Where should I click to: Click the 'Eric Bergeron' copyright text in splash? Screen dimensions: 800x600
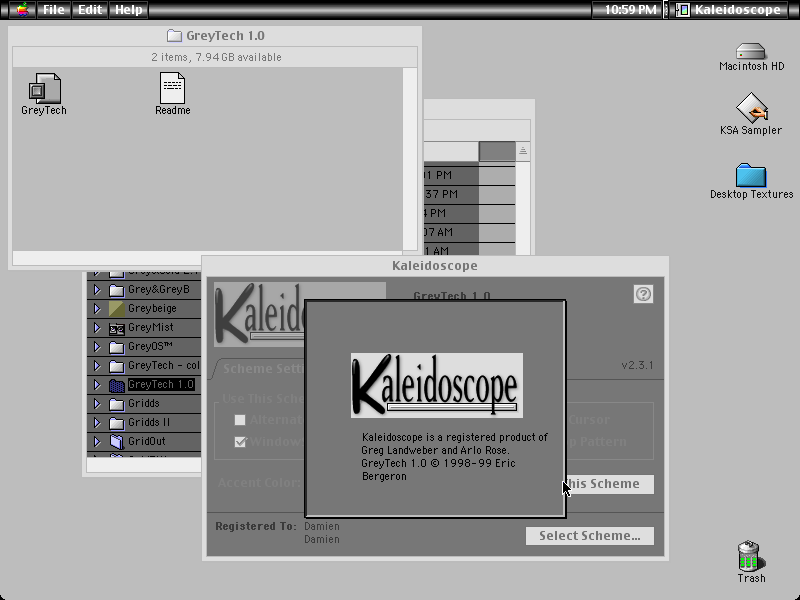click(439, 470)
